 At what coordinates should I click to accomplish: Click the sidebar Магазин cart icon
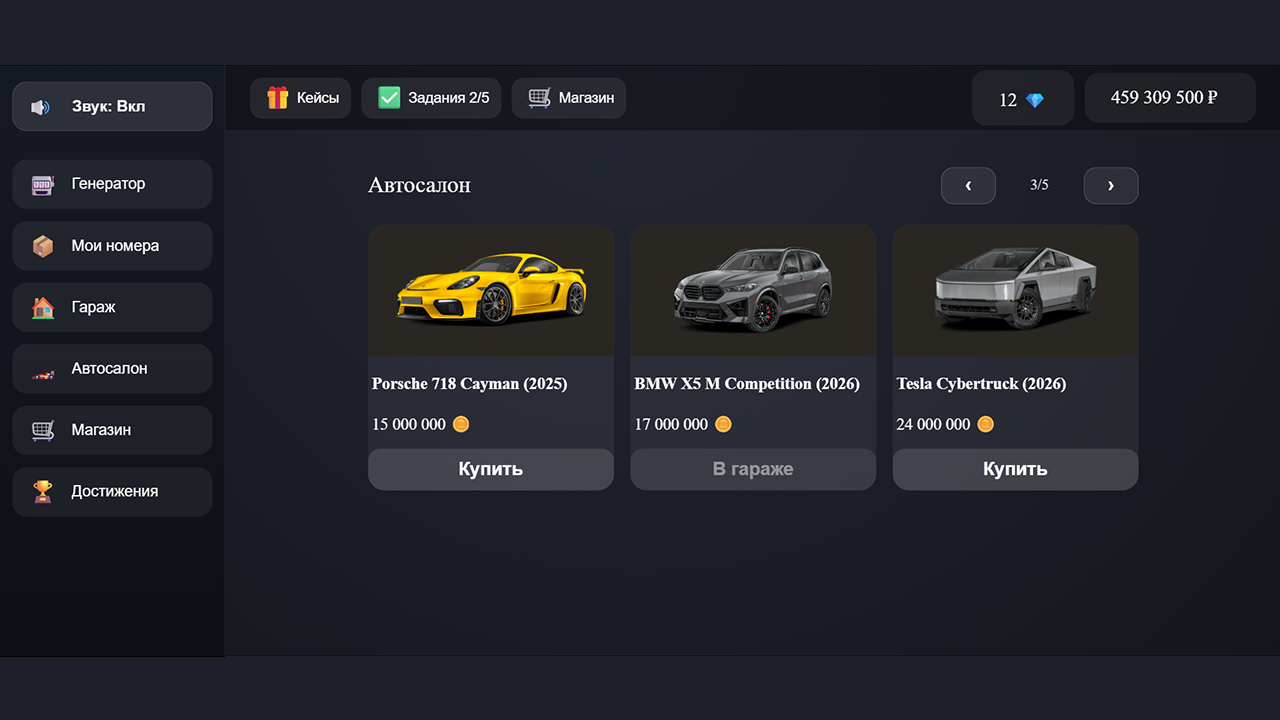[x=42, y=431]
